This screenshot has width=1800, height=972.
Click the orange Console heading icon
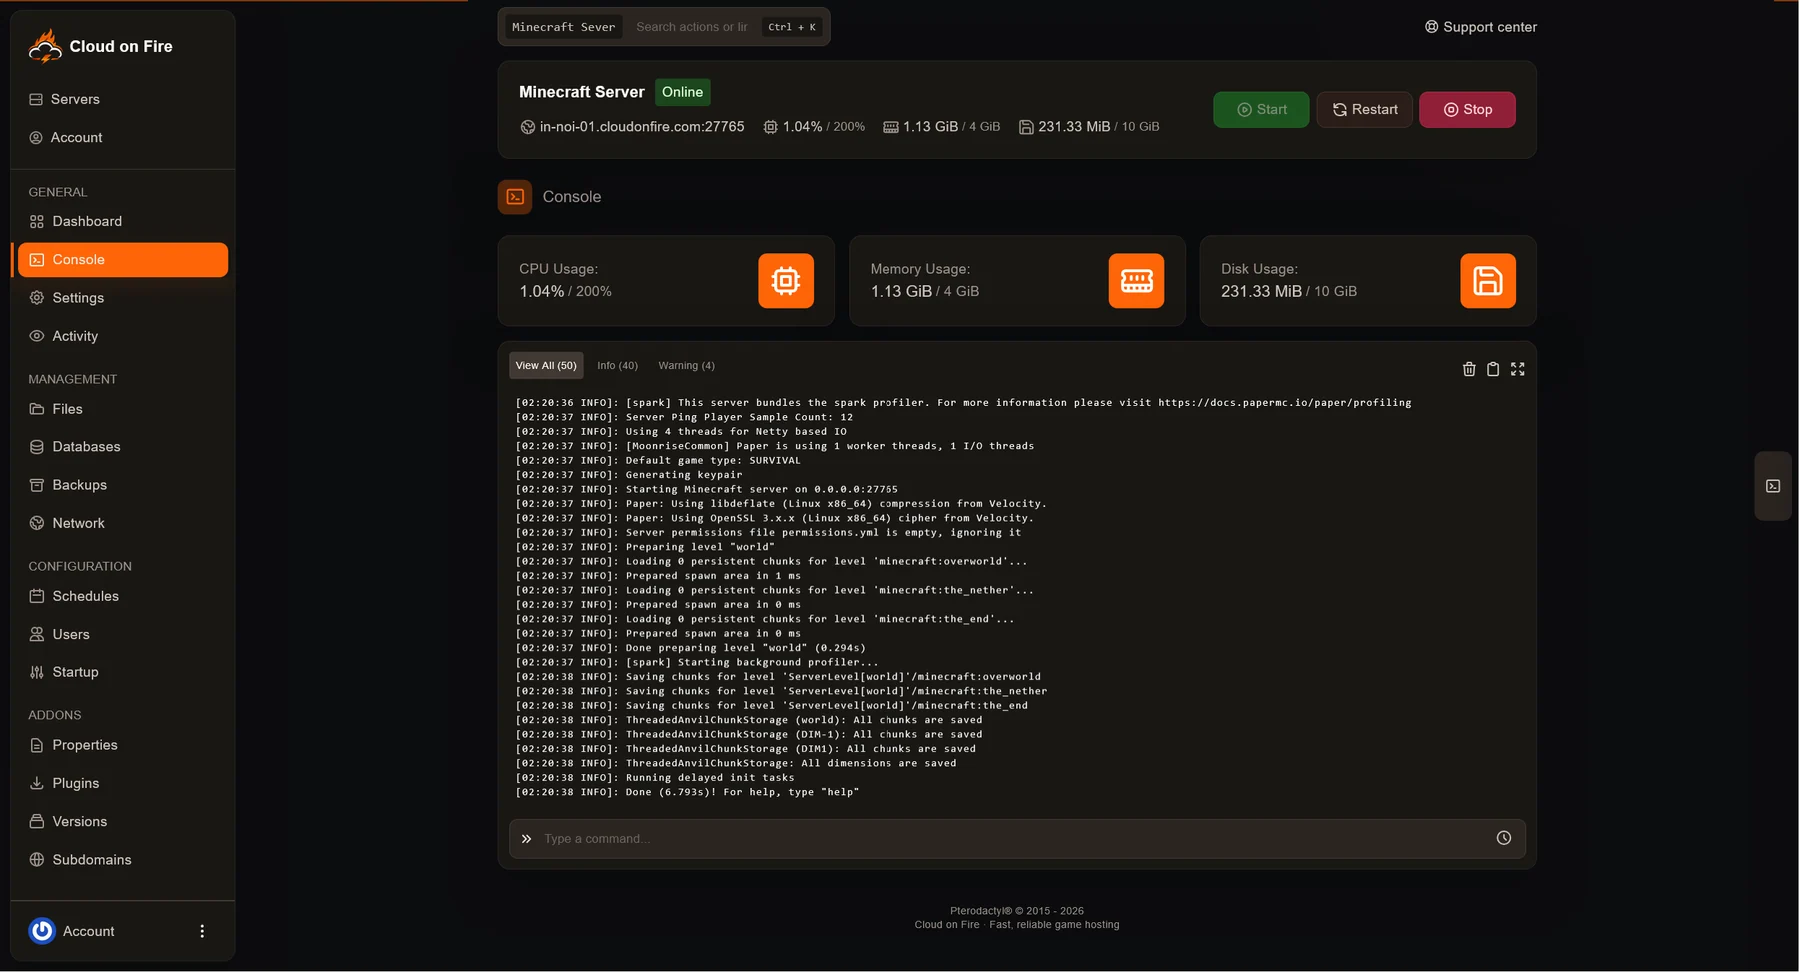[515, 197]
